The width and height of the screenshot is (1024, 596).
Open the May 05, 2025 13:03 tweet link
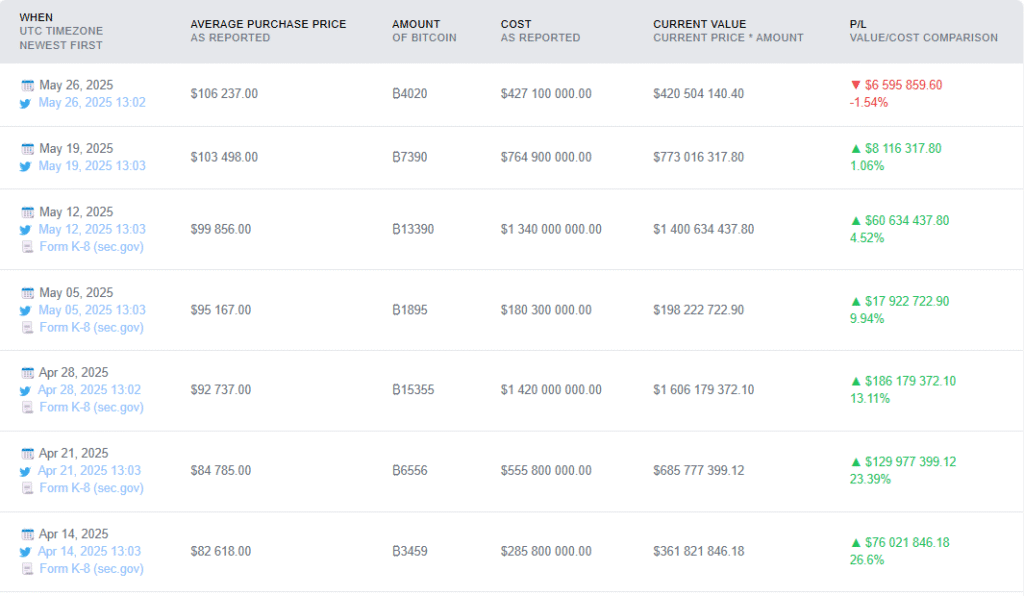[92, 310]
